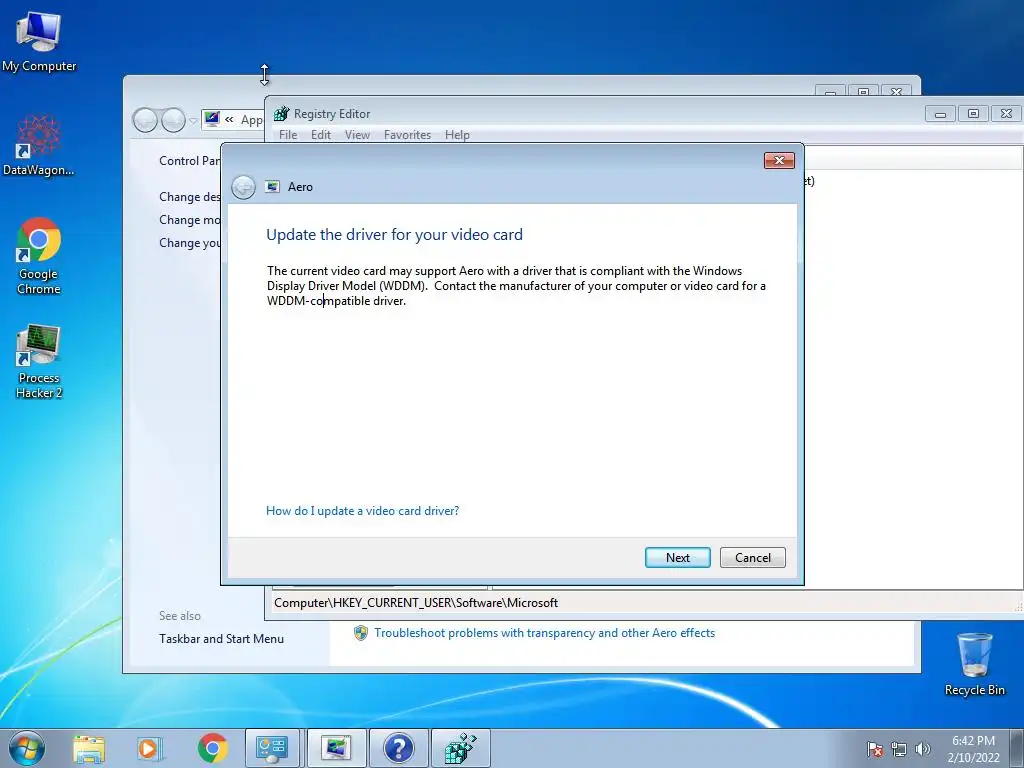The width and height of the screenshot is (1024, 768).
Task: Open the File menu in Registry Editor
Action: pos(288,135)
